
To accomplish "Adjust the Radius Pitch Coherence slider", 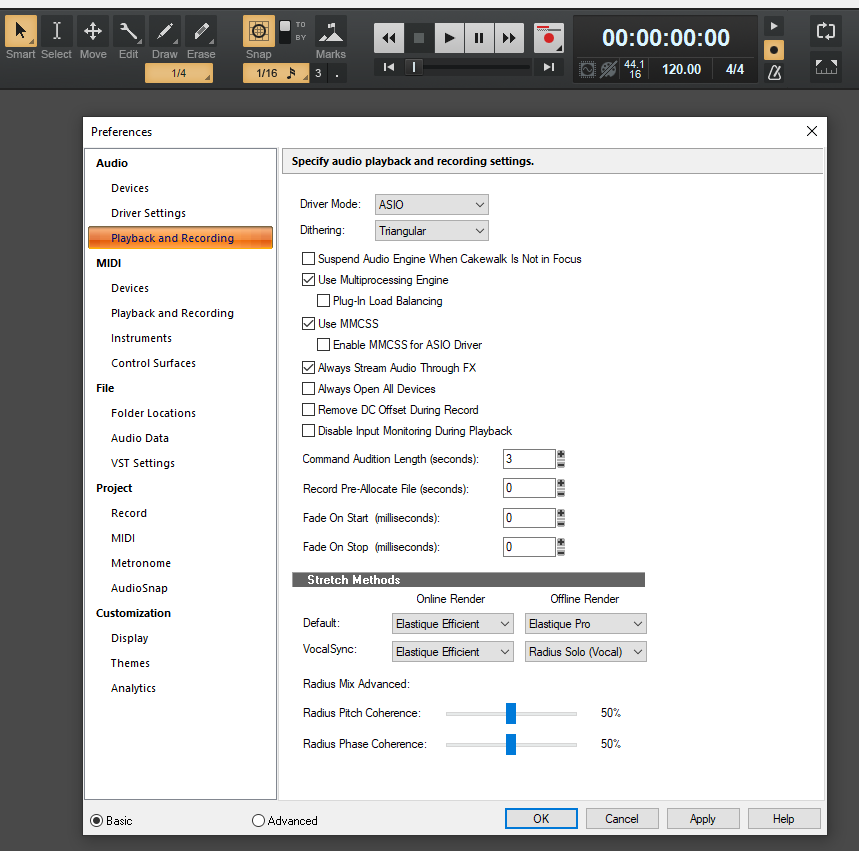I will (x=511, y=713).
